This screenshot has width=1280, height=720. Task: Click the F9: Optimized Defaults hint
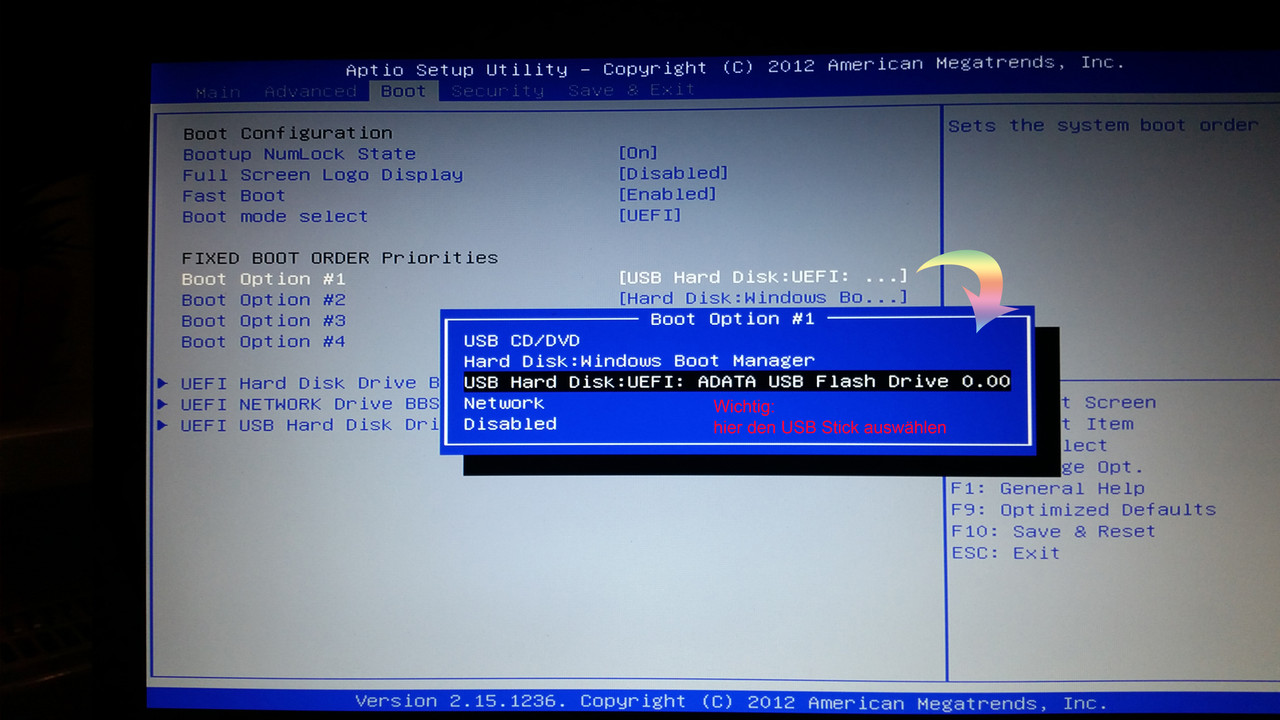(x=1083, y=510)
